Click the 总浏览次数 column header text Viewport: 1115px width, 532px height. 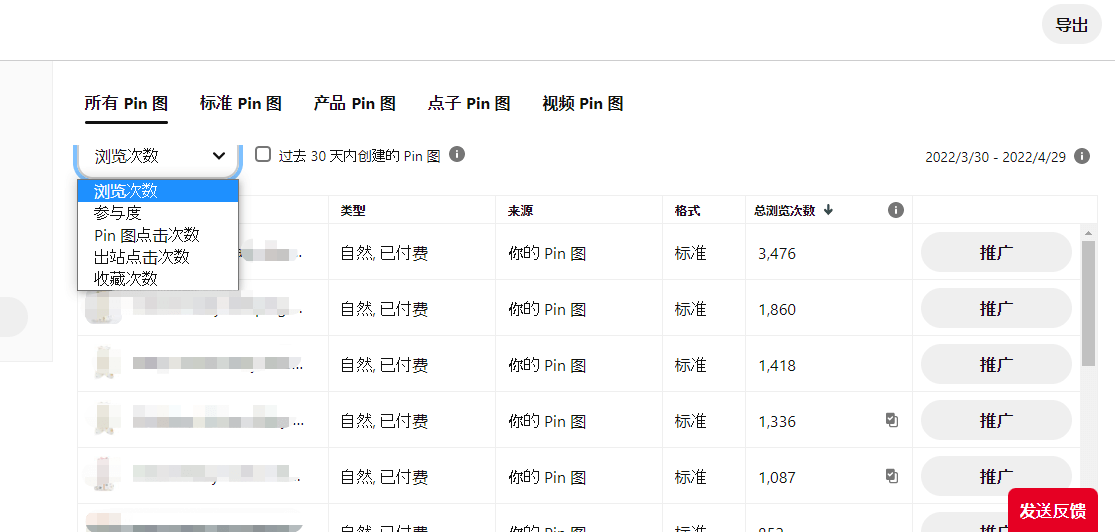pyautogui.click(x=785, y=211)
